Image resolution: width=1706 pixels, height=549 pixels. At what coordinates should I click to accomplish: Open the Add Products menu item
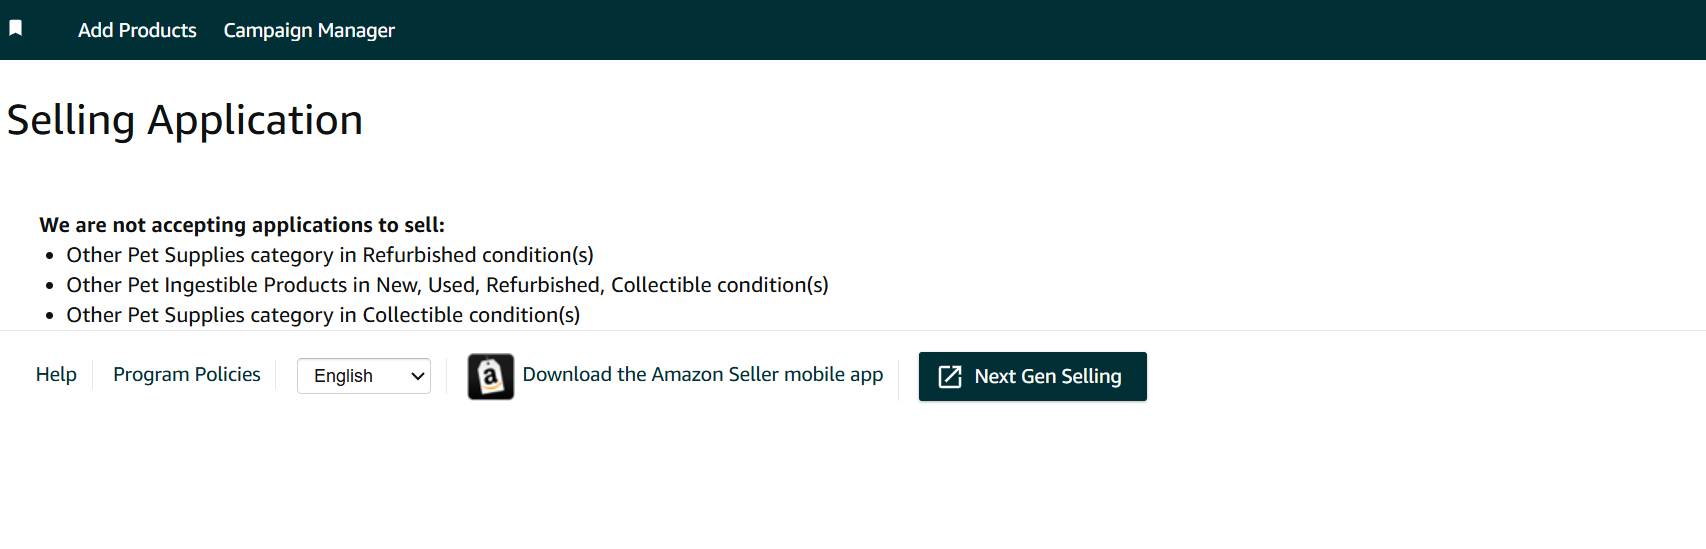pos(137,30)
